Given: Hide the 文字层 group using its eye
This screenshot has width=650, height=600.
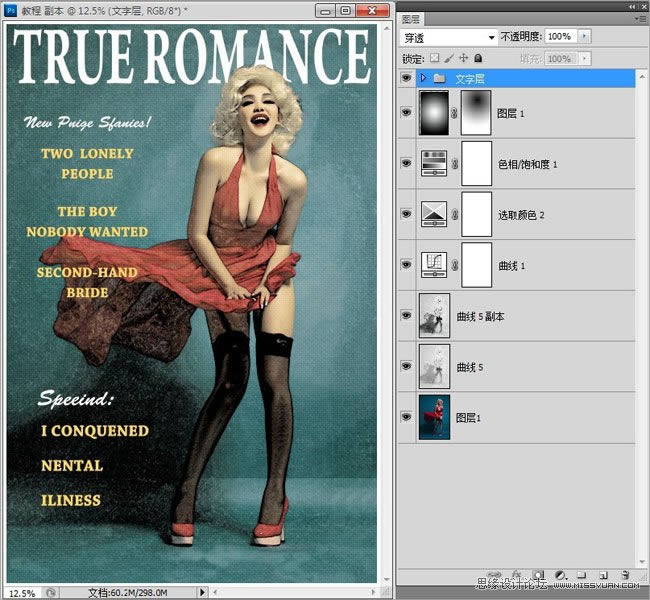Looking at the screenshot, I should [406, 77].
